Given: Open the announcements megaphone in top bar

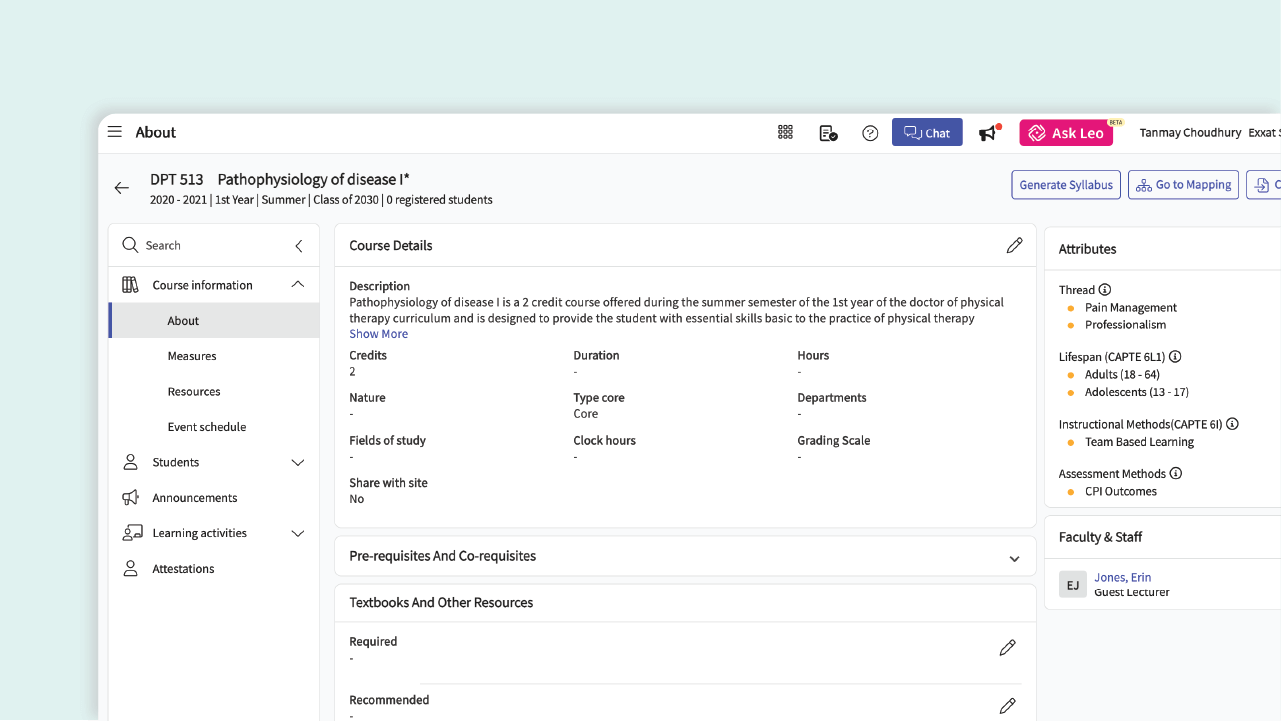Looking at the screenshot, I should tap(989, 132).
